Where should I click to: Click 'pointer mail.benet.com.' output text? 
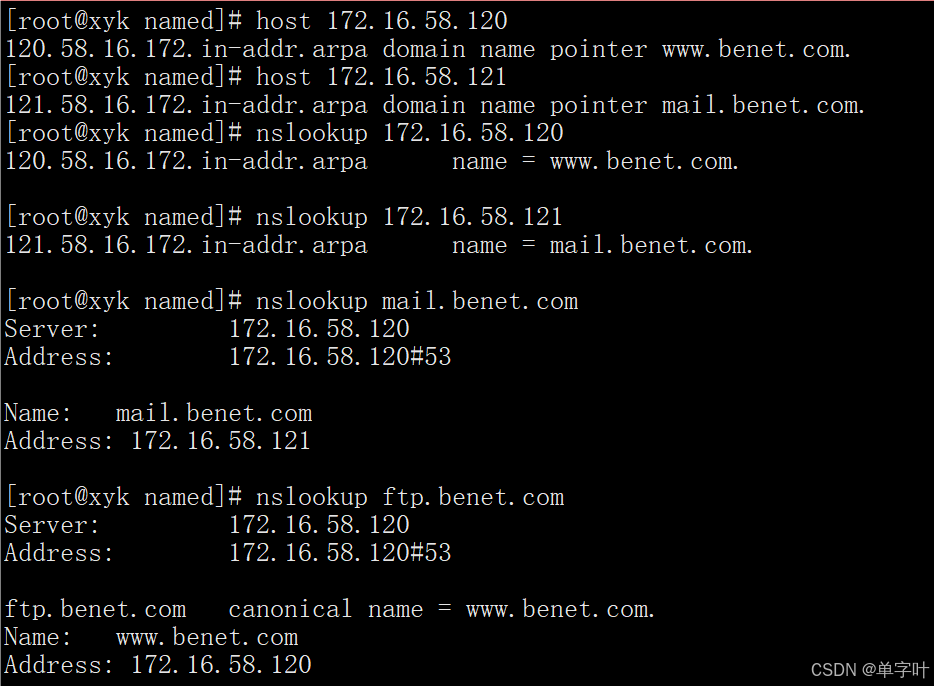706,105
